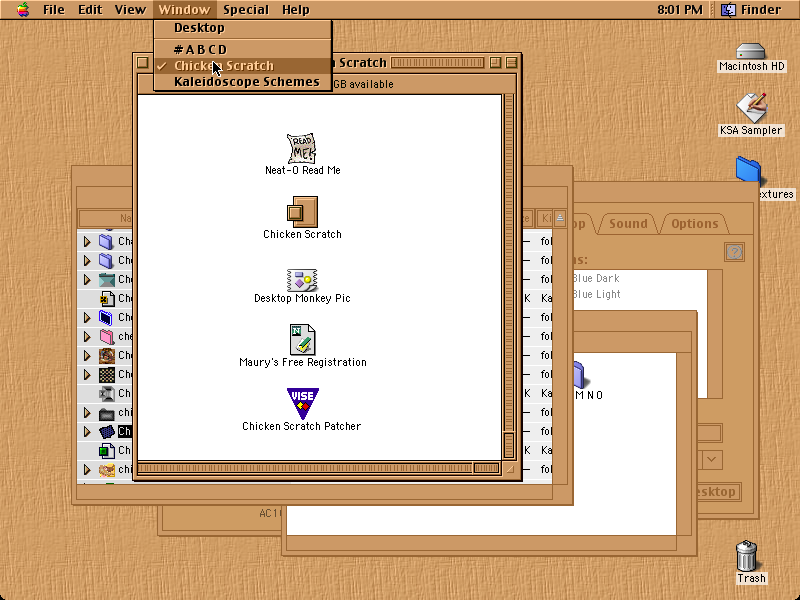The image size is (800, 600).
Task: Open the View menu
Action: pos(130,10)
